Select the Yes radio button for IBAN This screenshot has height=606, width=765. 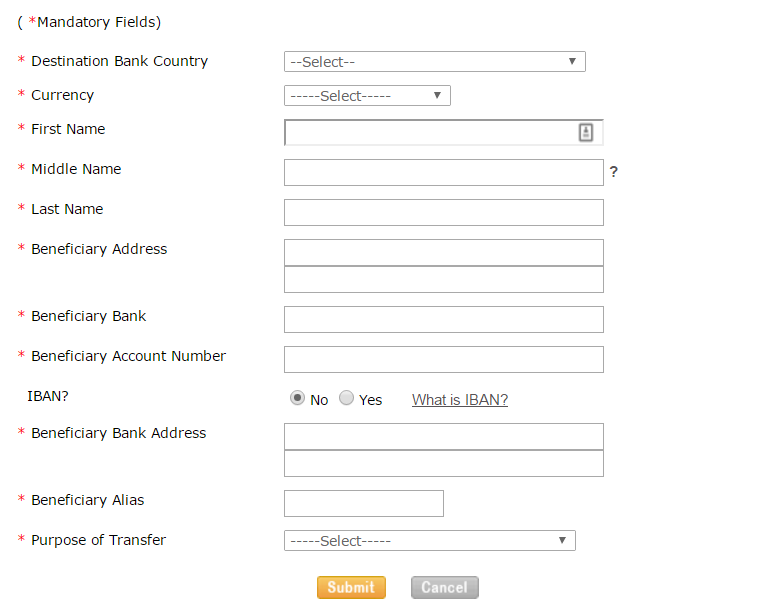[x=346, y=398]
